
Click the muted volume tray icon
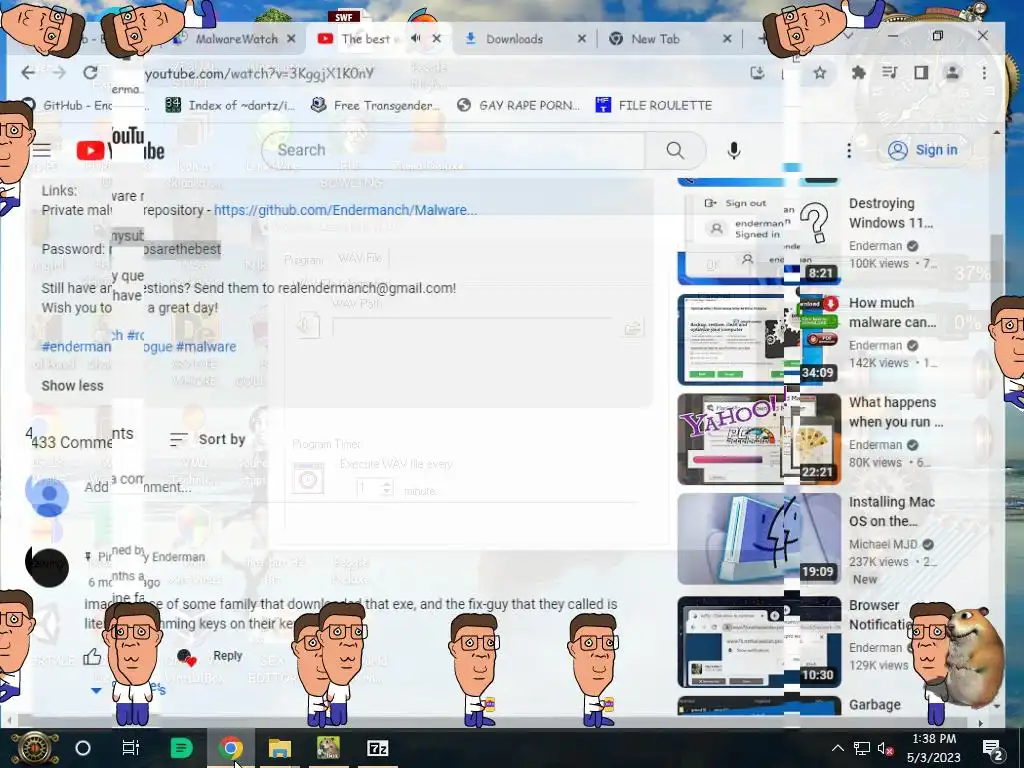click(x=886, y=749)
